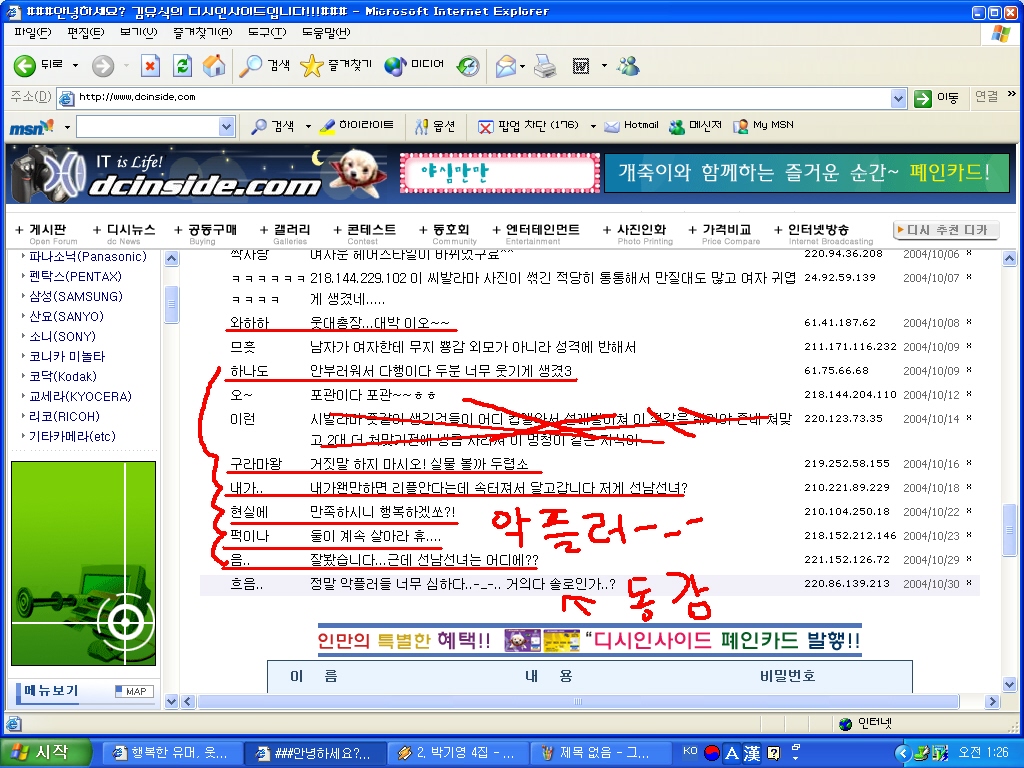
Task: Delete mark beside the 2004/10/30 comment
Action: coord(968,583)
